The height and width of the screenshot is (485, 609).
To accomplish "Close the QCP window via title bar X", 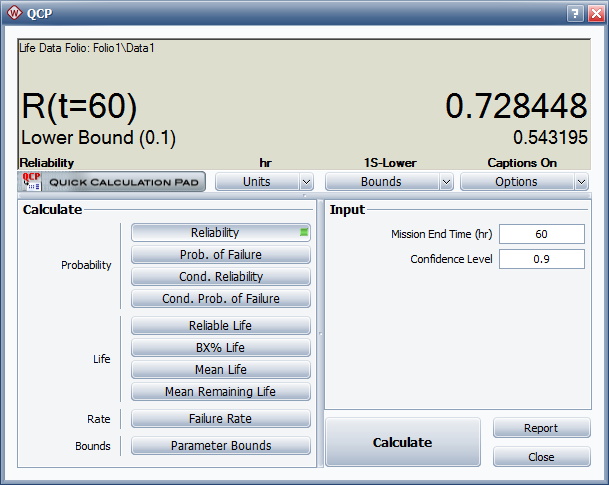I will coord(593,14).
